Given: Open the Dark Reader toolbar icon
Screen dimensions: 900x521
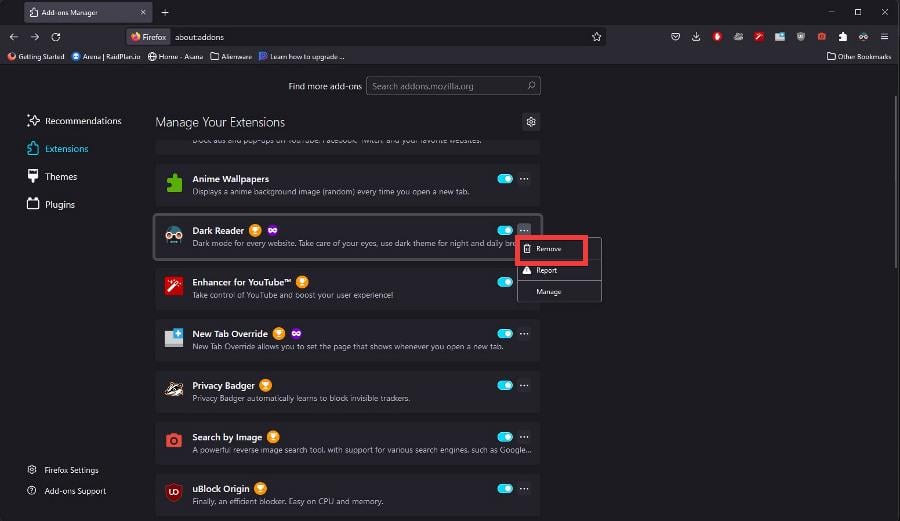Looking at the screenshot, I should click(863, 37).
